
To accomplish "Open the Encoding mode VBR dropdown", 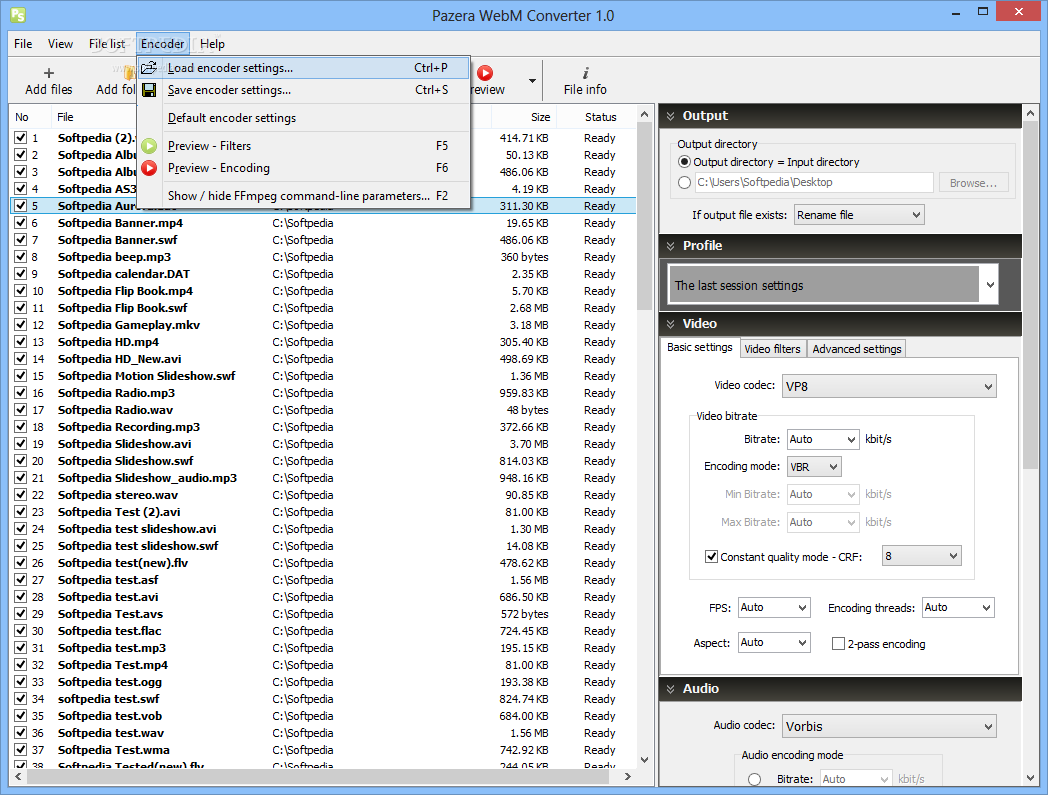I will [x=813, y=467].
